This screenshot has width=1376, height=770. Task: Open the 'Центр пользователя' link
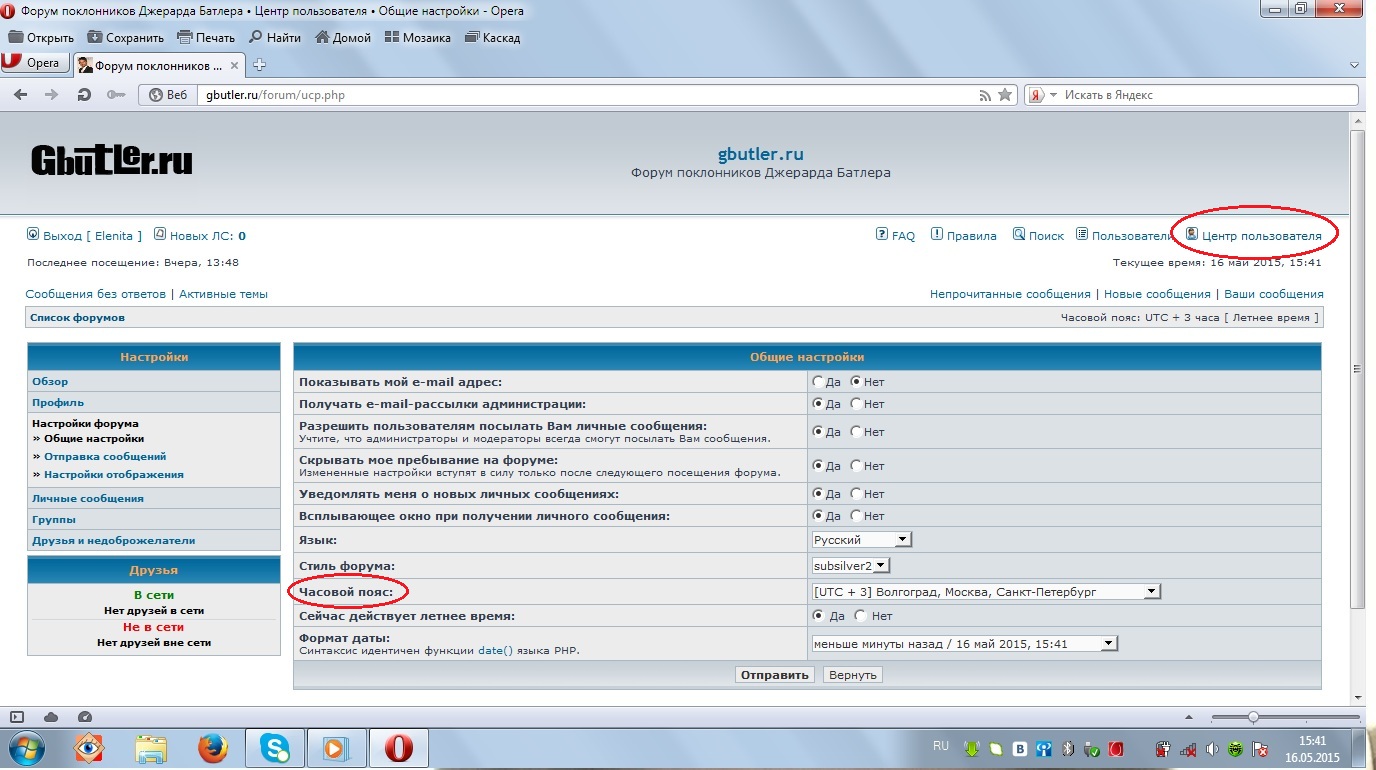(1261, 236)
